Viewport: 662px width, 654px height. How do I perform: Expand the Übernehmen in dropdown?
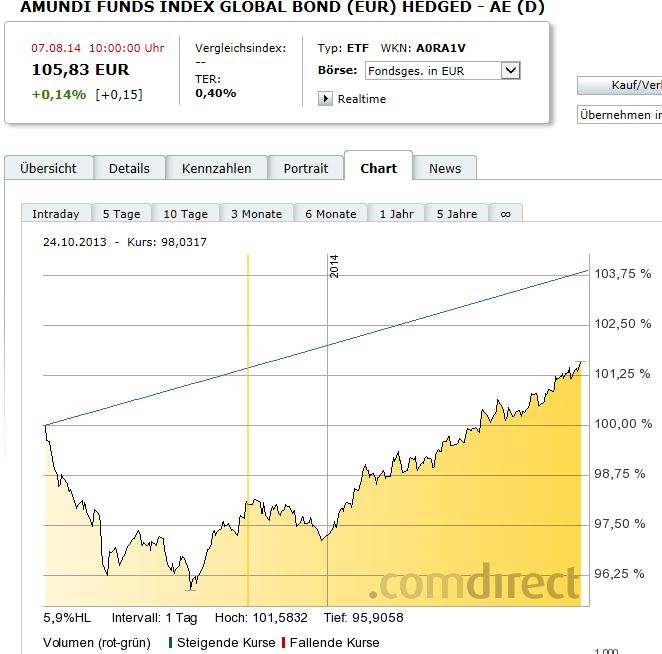(620, 115)
